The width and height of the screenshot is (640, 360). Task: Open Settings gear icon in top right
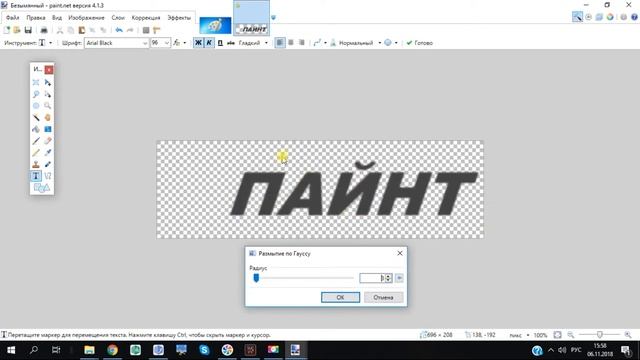[x=624, y=17]
